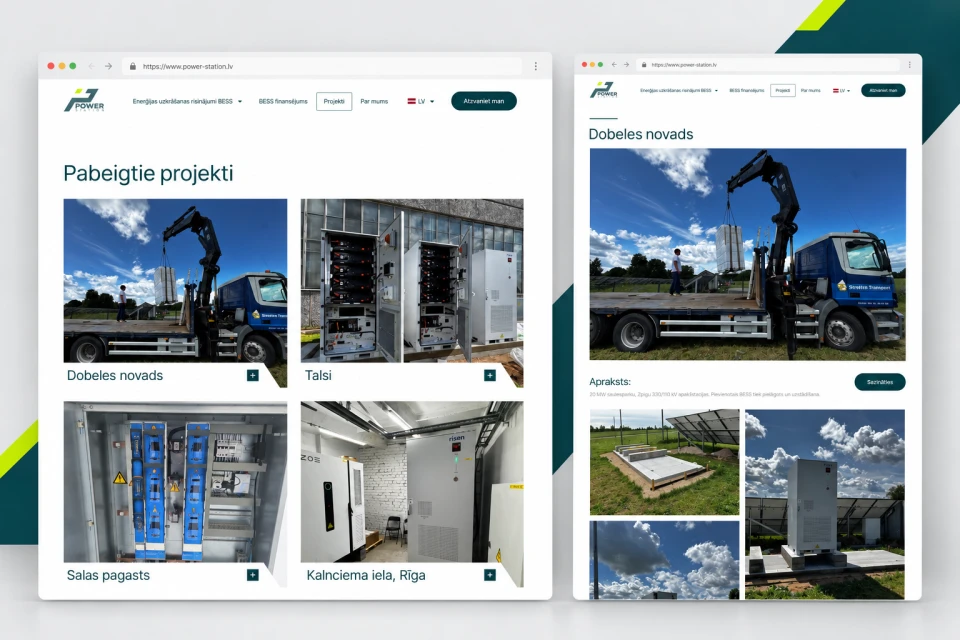Click the Pabeigtie projekti heading

pyautogui.click(x=148, y=173)
